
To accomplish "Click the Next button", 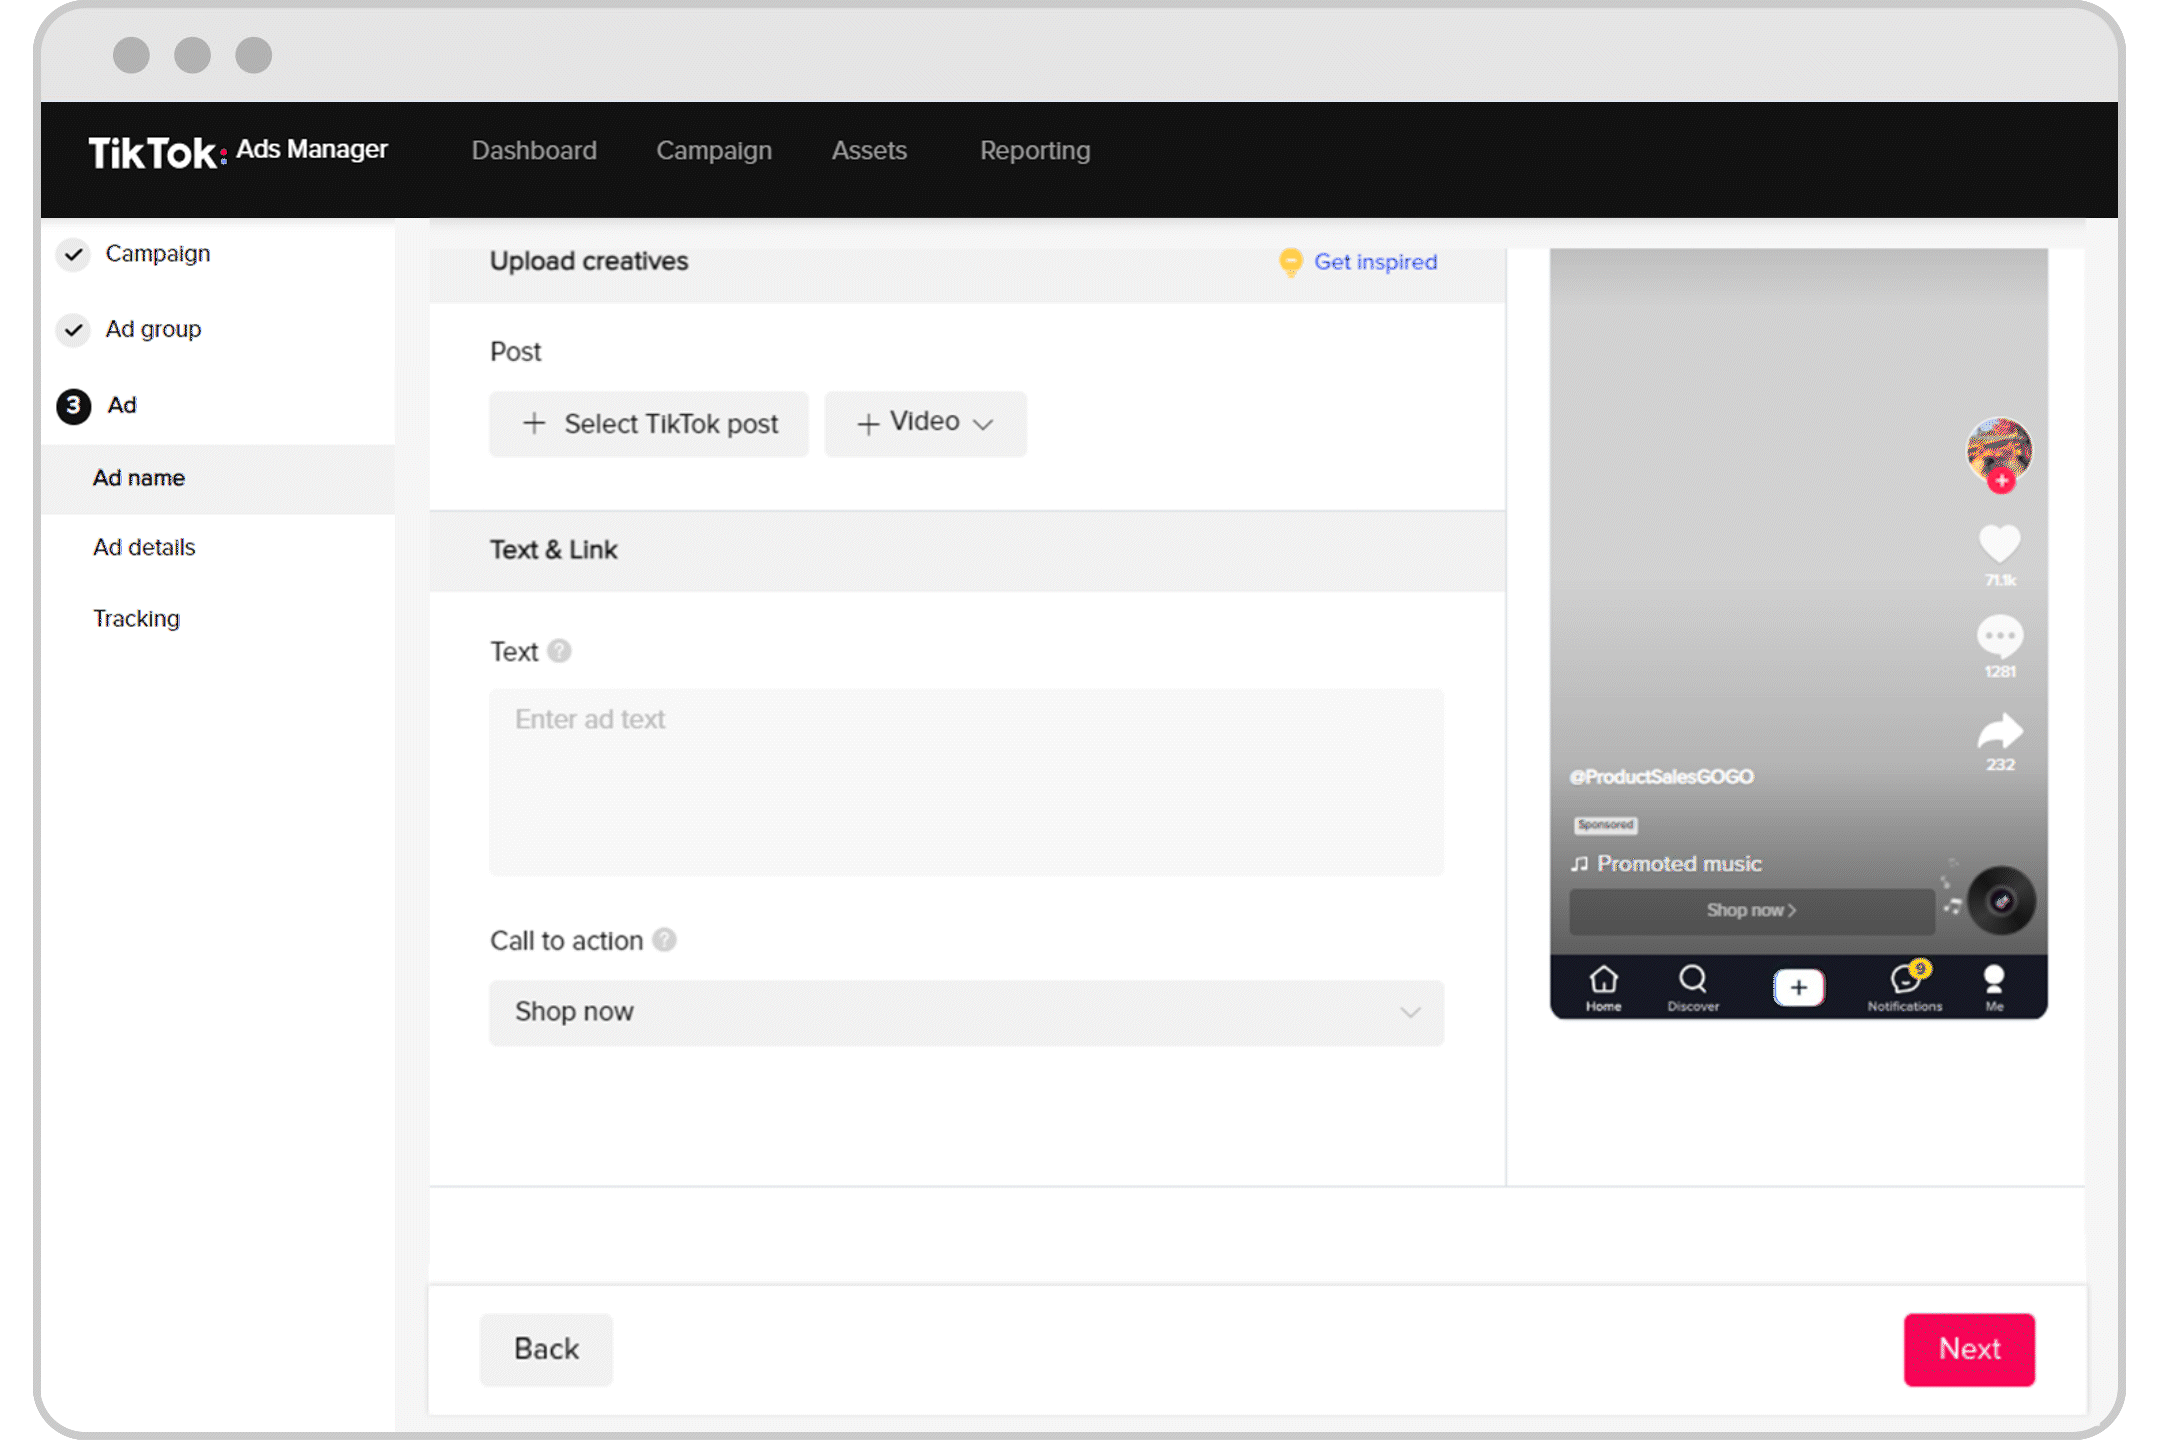I will (1968, 1349).
